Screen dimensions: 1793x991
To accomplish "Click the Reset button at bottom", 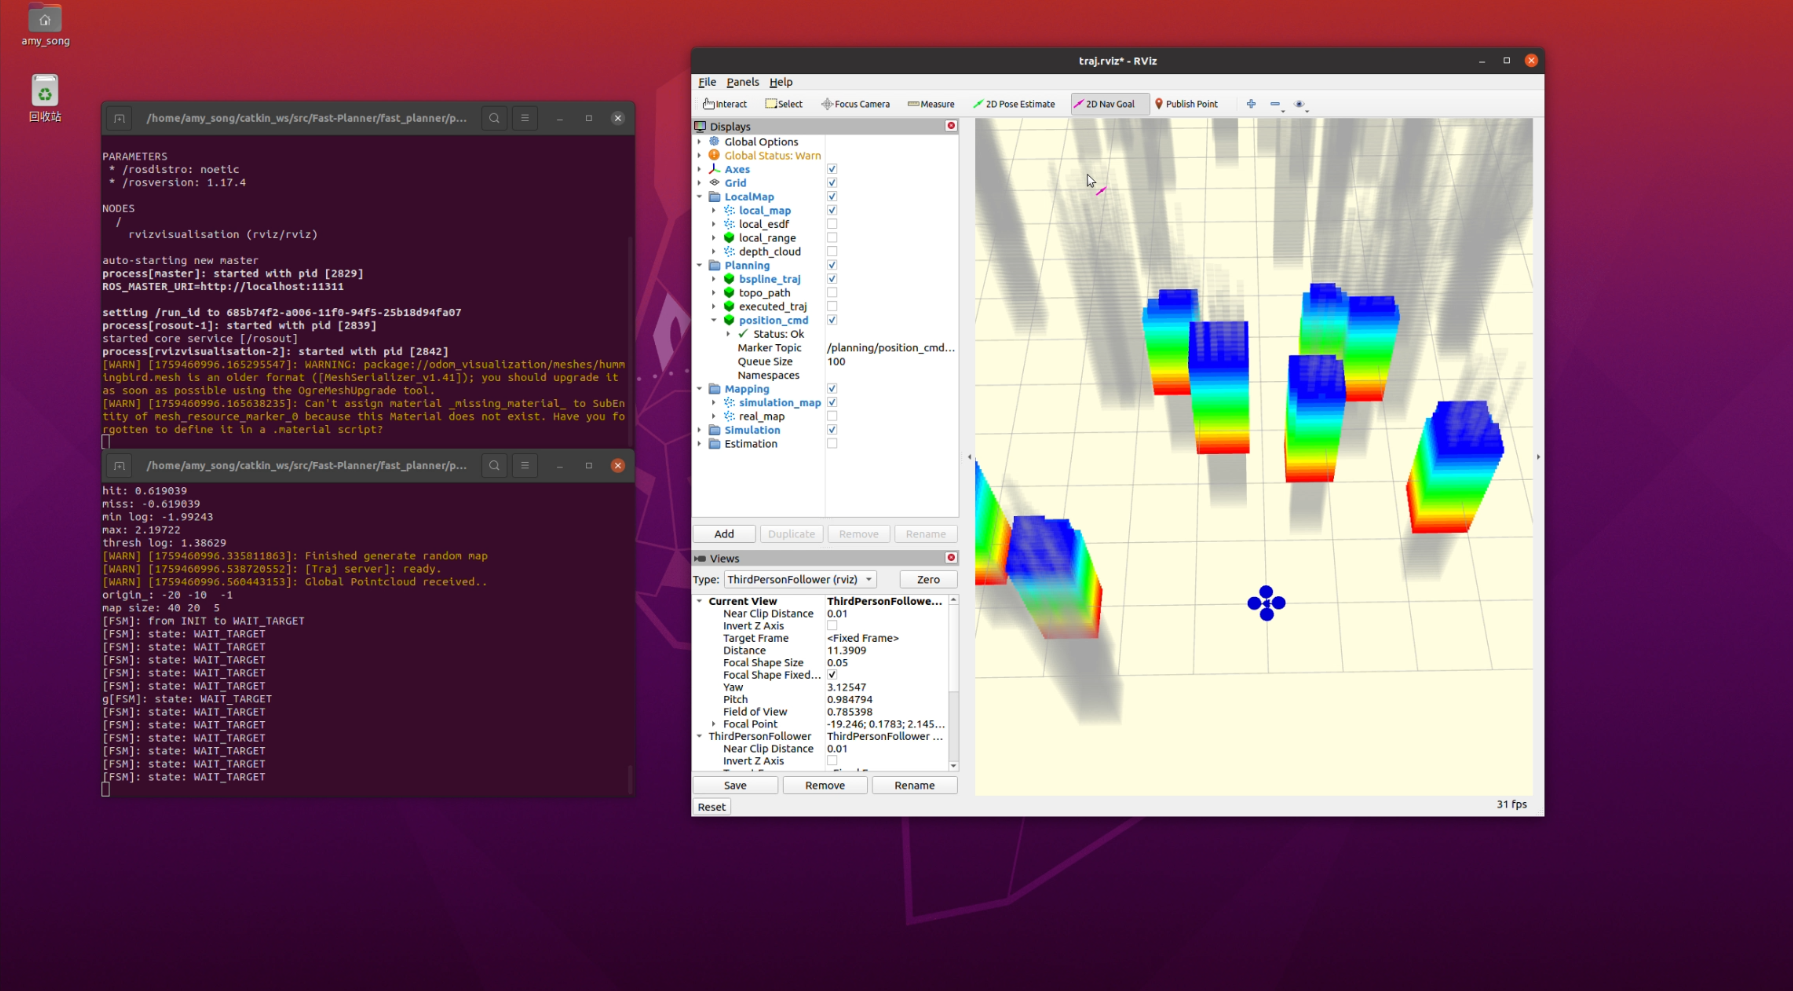I will (712, 807).
